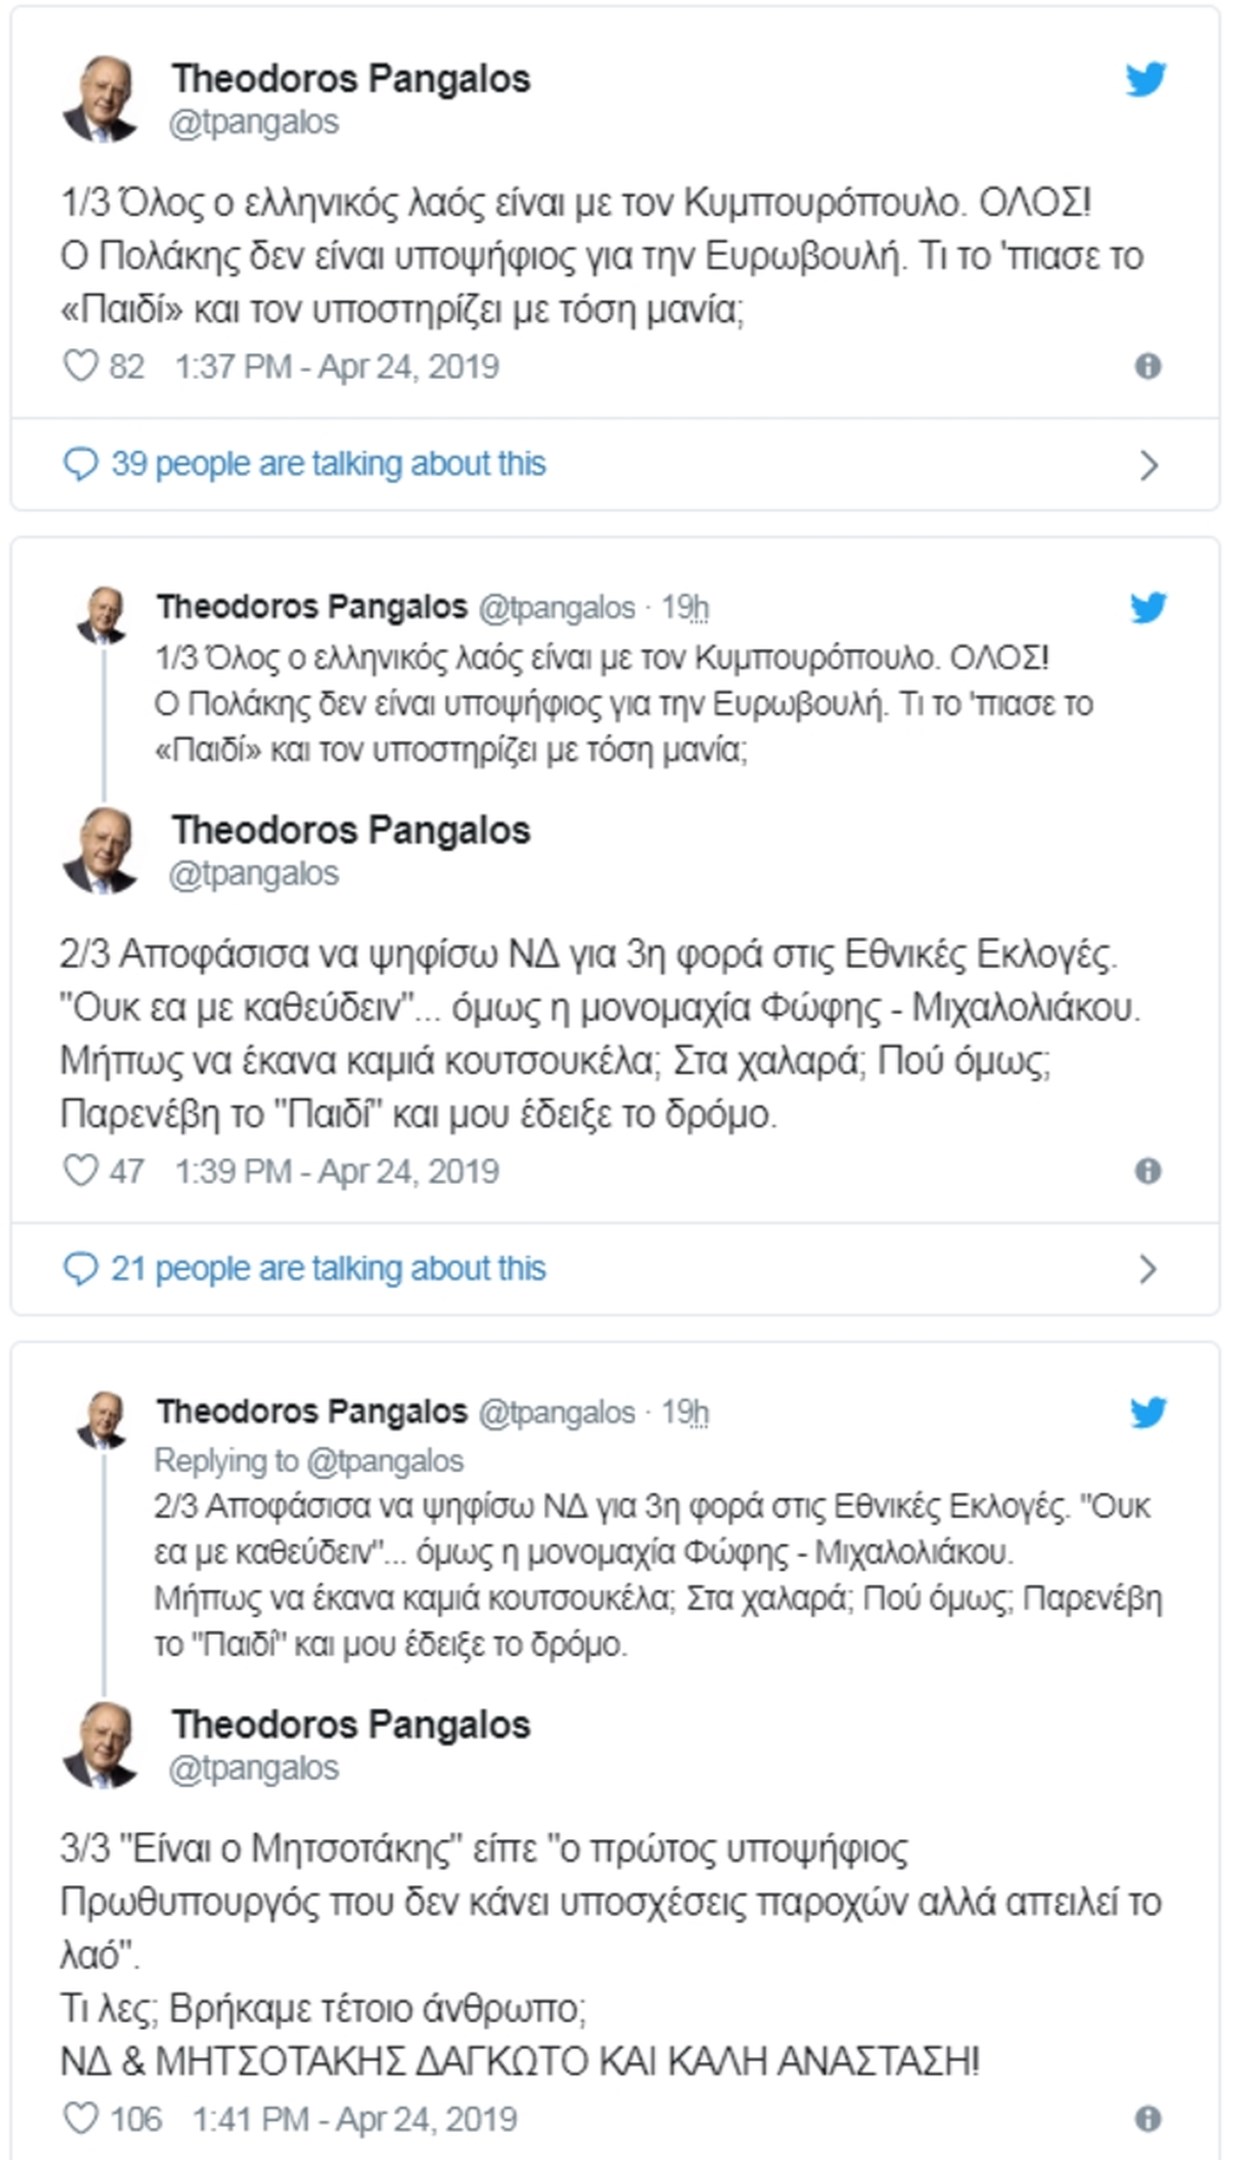Open '21 people are talking about this' link

click(328, 1268)
